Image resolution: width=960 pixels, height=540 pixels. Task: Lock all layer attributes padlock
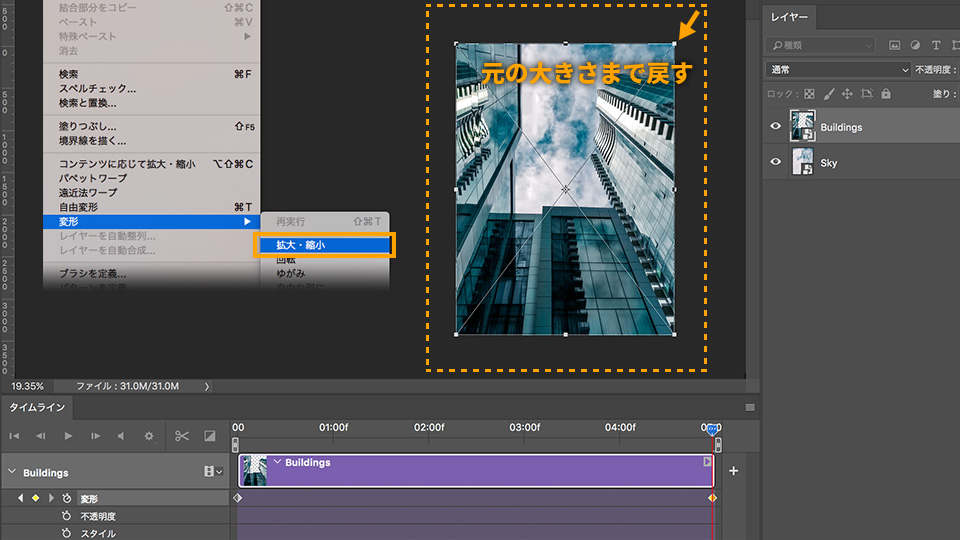(x=886, y=94)
